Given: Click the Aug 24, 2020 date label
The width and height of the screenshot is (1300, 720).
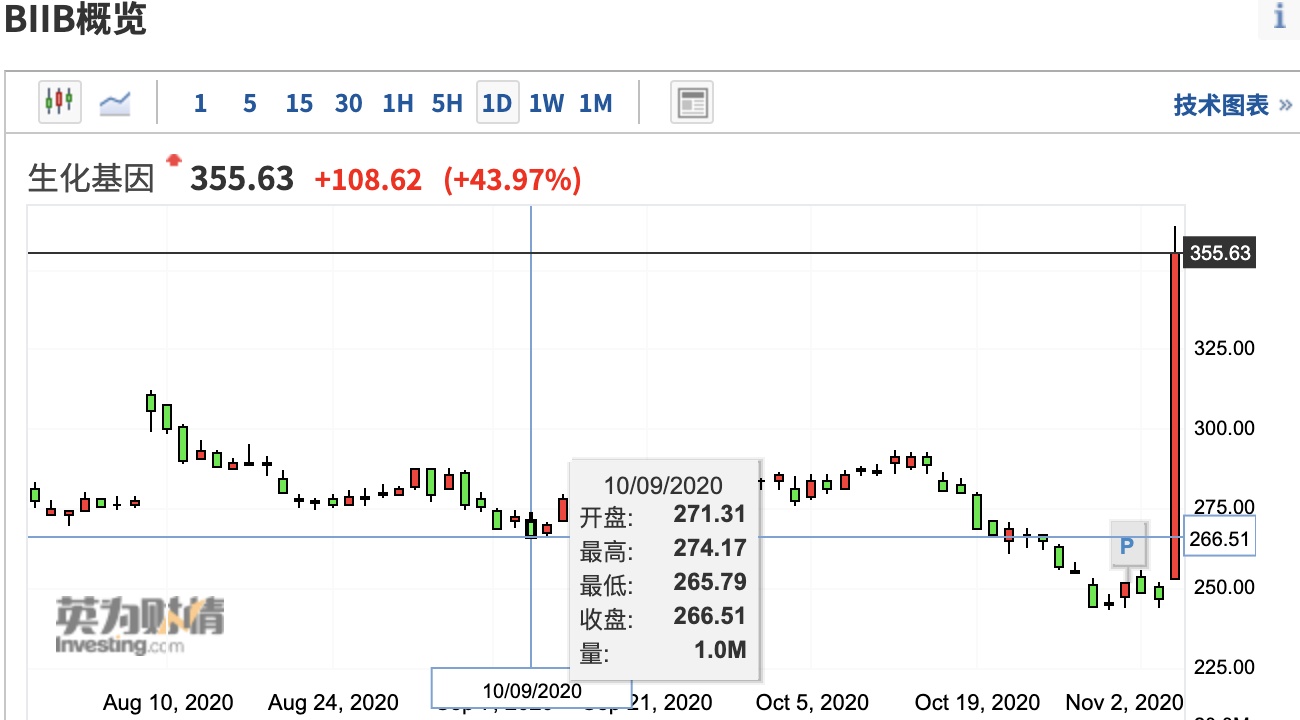Looking at the screenshot, I should [333, 702].
